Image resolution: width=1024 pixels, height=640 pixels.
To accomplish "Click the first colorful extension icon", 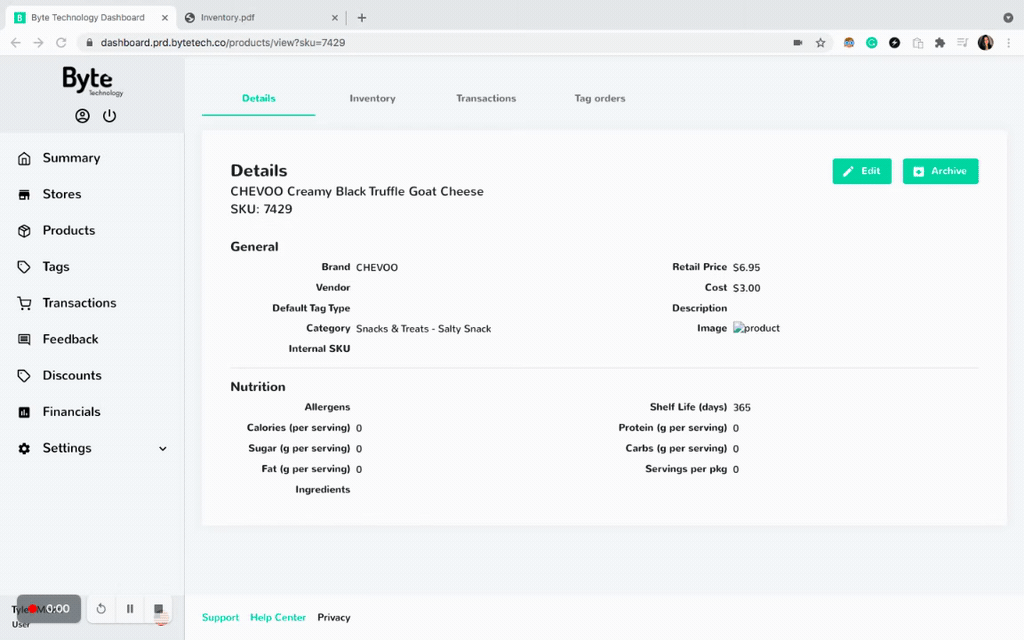I will point(849,42).
